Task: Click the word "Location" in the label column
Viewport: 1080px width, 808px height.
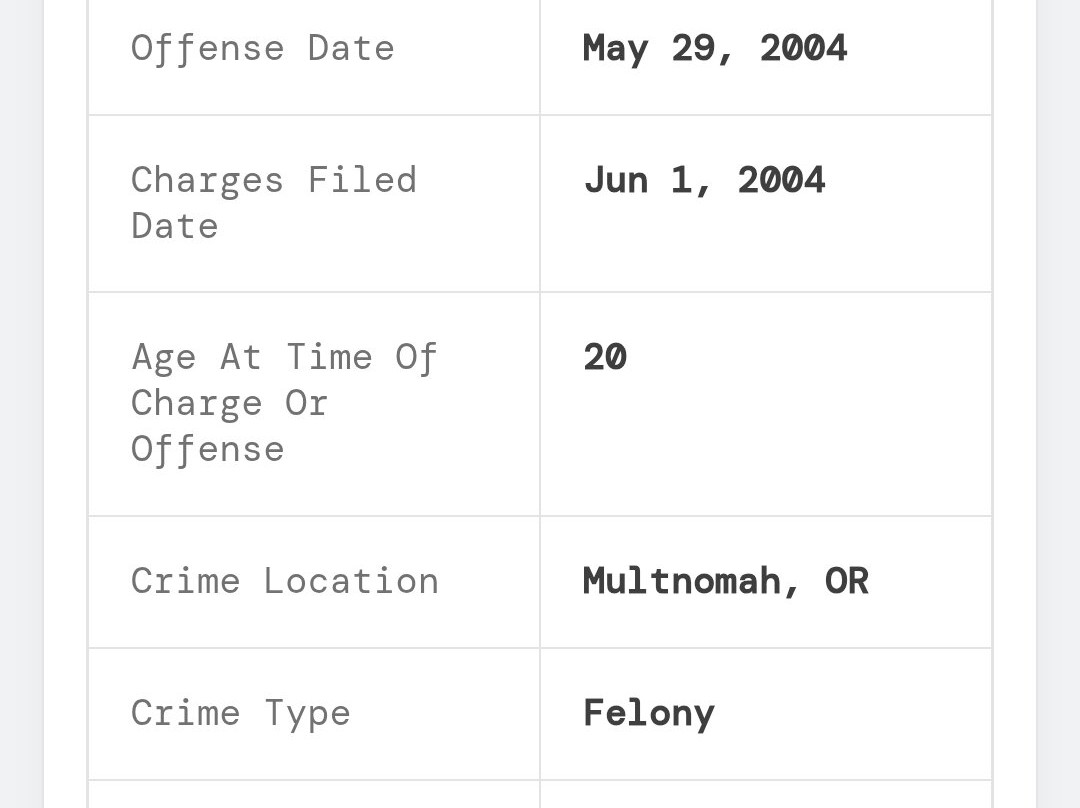Action: coord(351,581)
